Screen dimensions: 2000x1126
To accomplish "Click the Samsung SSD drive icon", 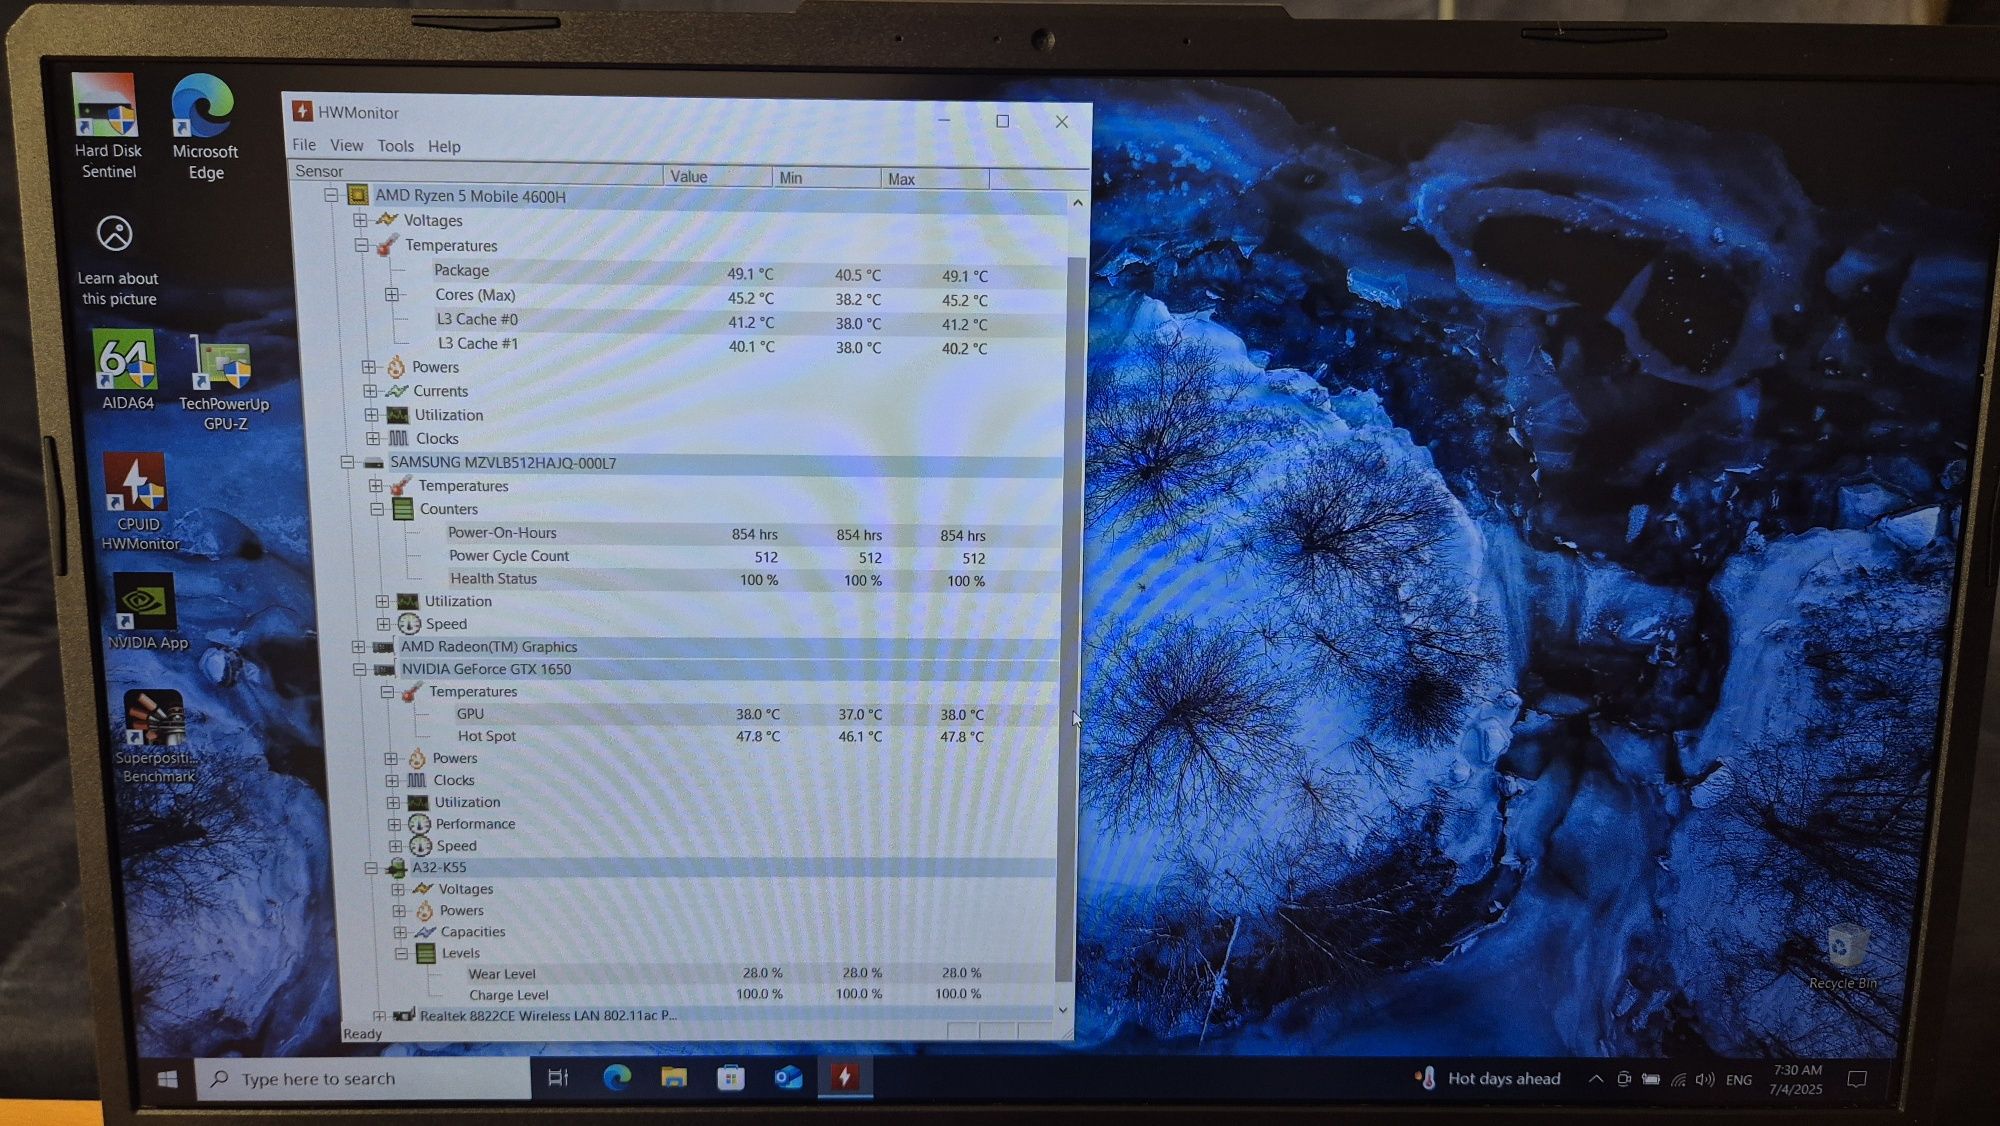I will pos(374,463).
